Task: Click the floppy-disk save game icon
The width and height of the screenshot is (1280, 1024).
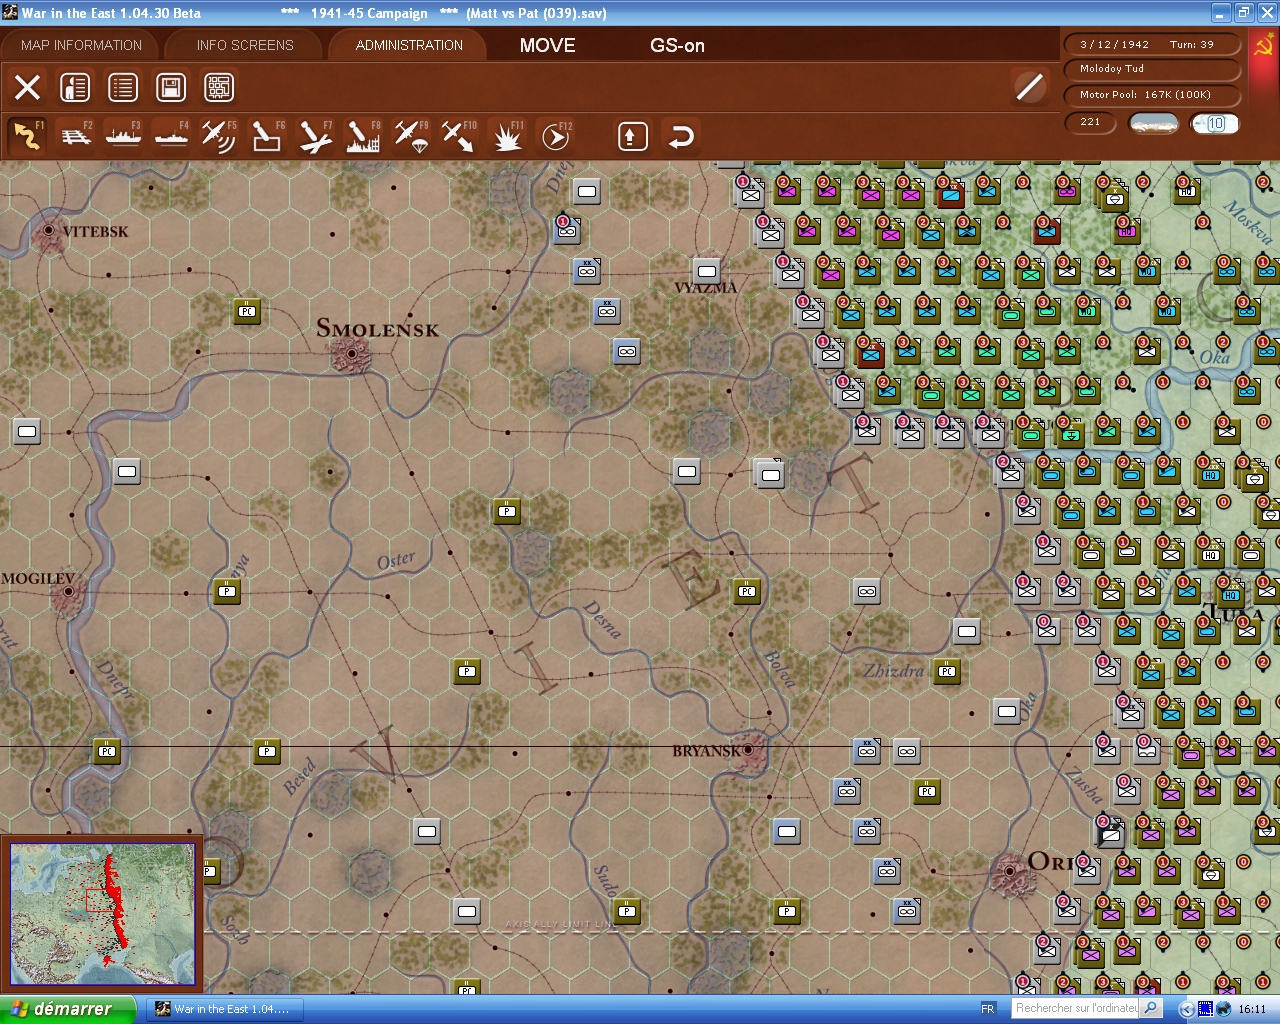Action: [171, 87]
